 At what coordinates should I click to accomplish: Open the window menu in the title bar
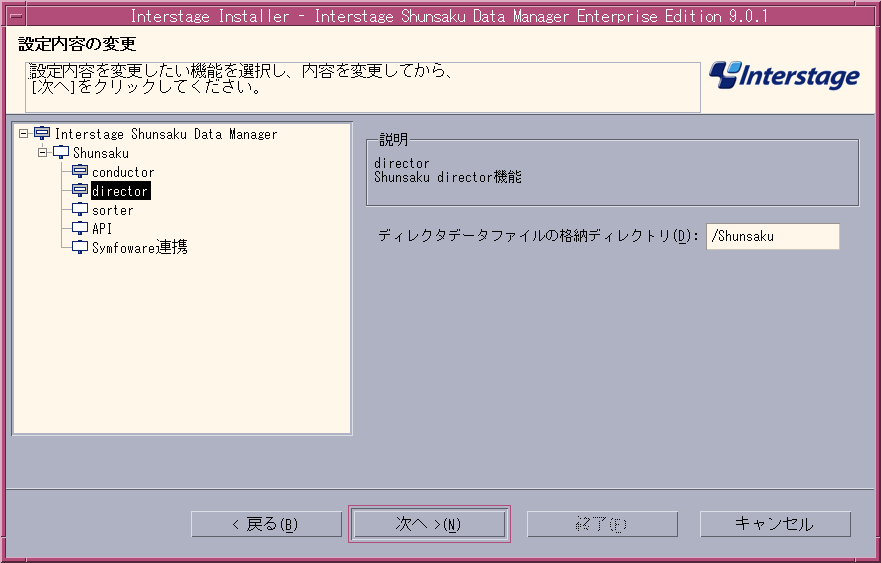click(16, 15)
